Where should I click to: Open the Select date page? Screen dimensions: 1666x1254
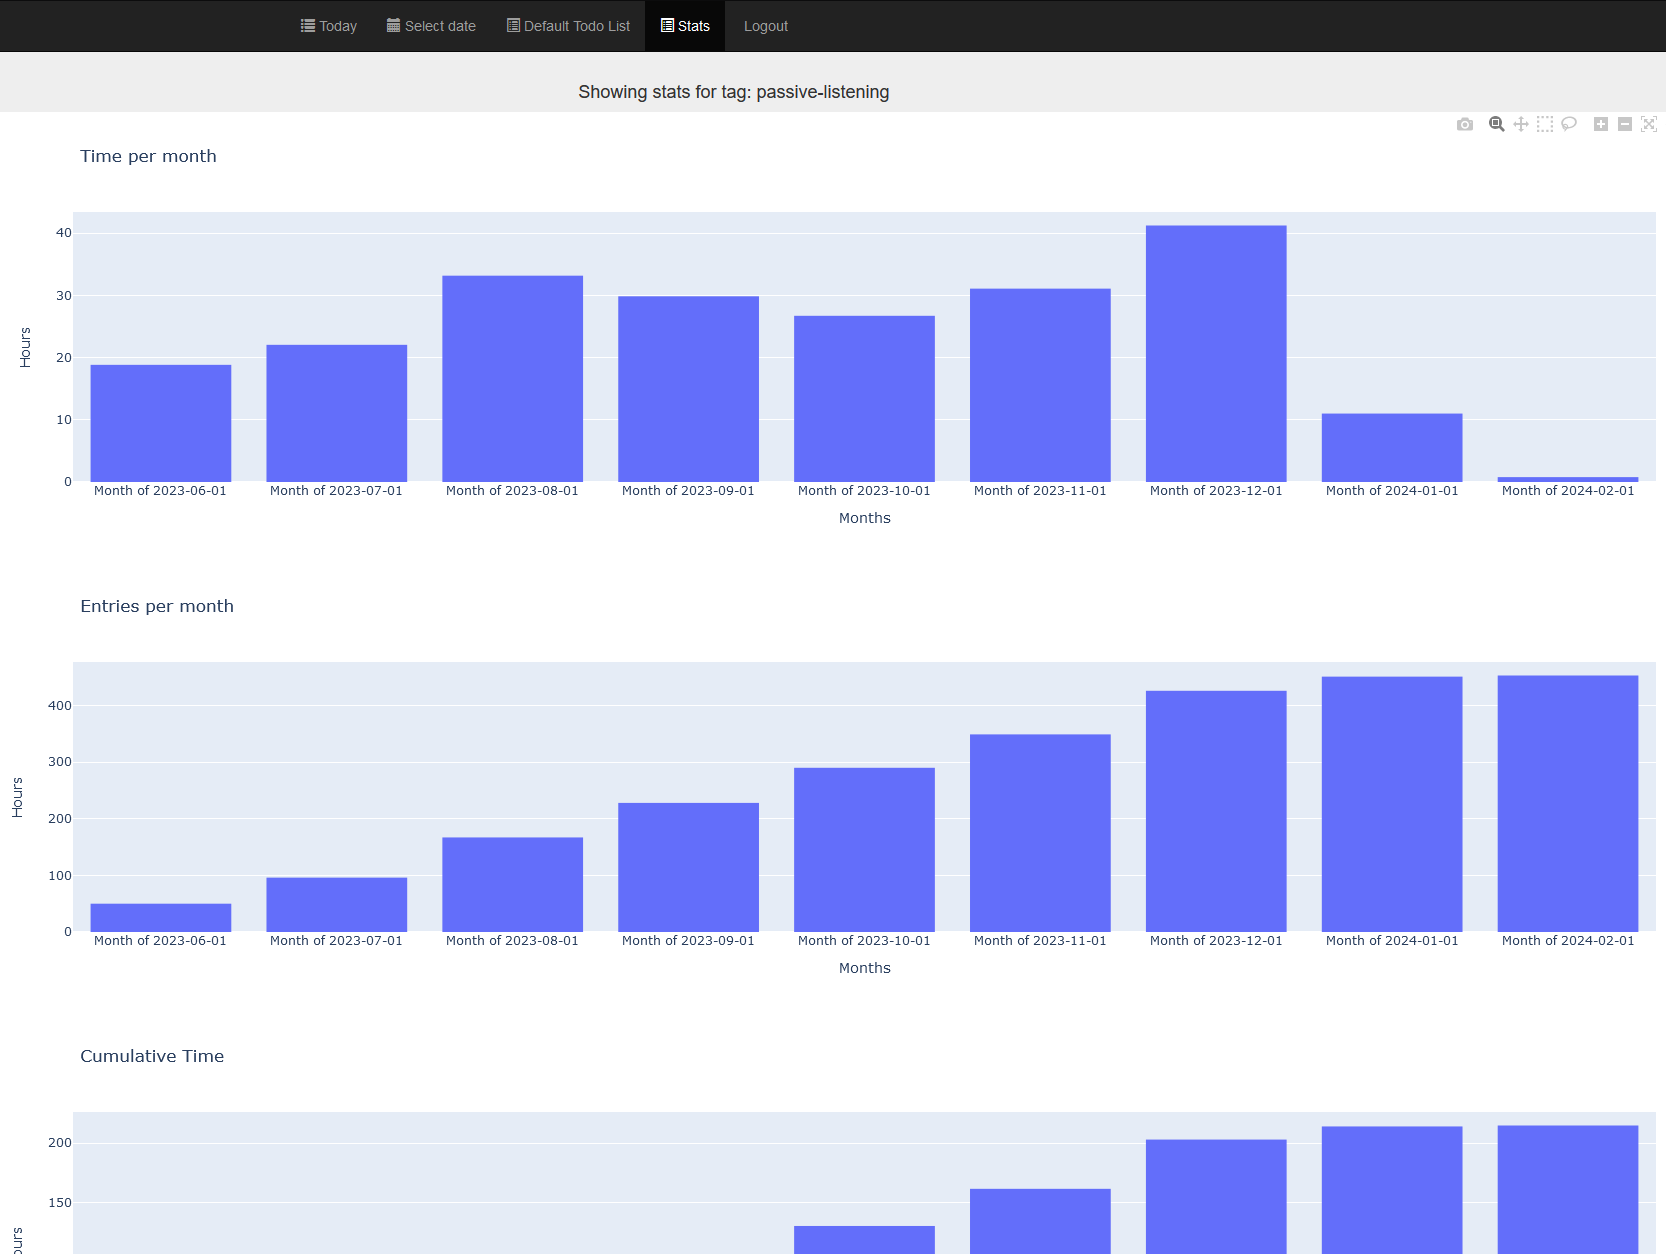[431, 26]
